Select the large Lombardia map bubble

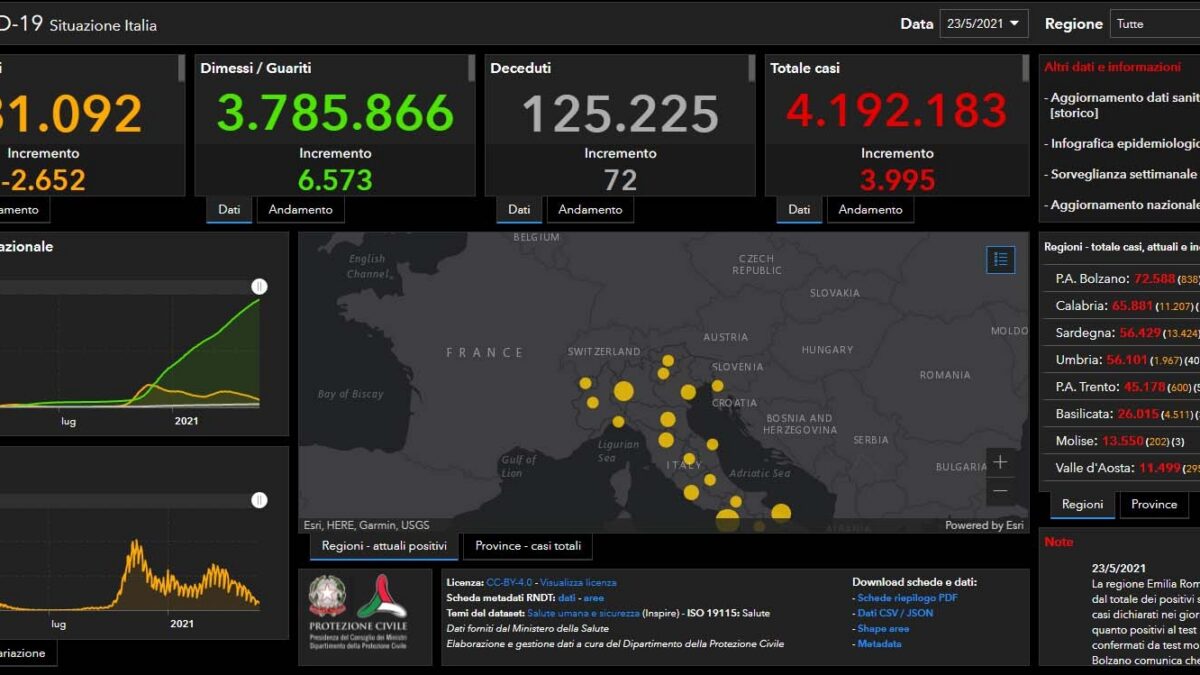tap(623, 391)
